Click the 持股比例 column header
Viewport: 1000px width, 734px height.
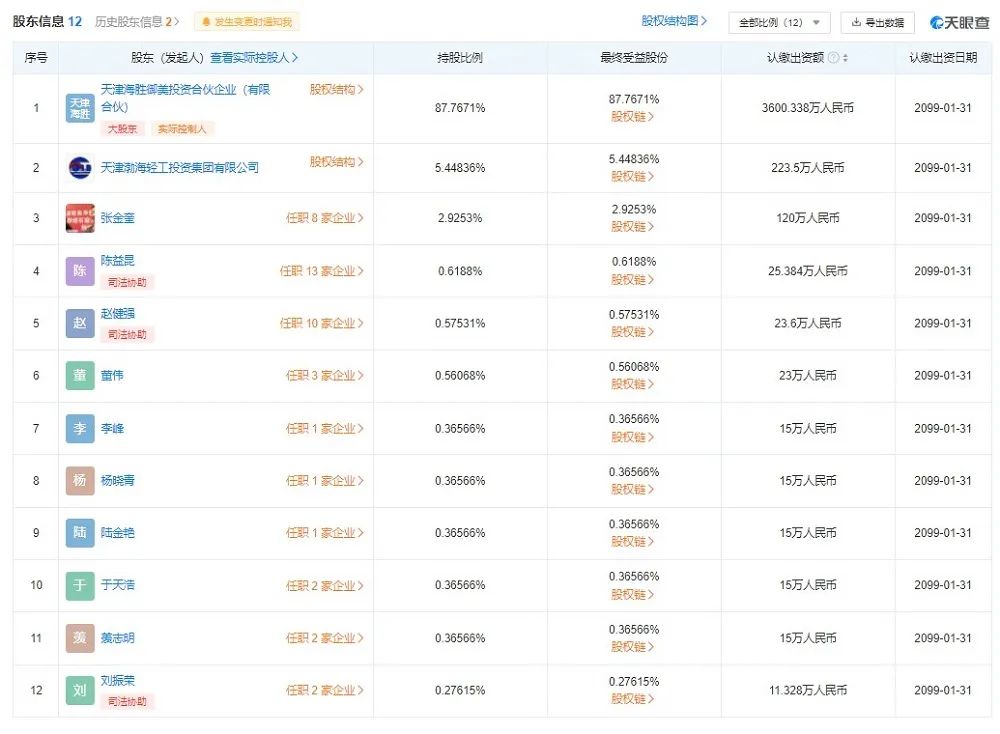tap(460, 58)
